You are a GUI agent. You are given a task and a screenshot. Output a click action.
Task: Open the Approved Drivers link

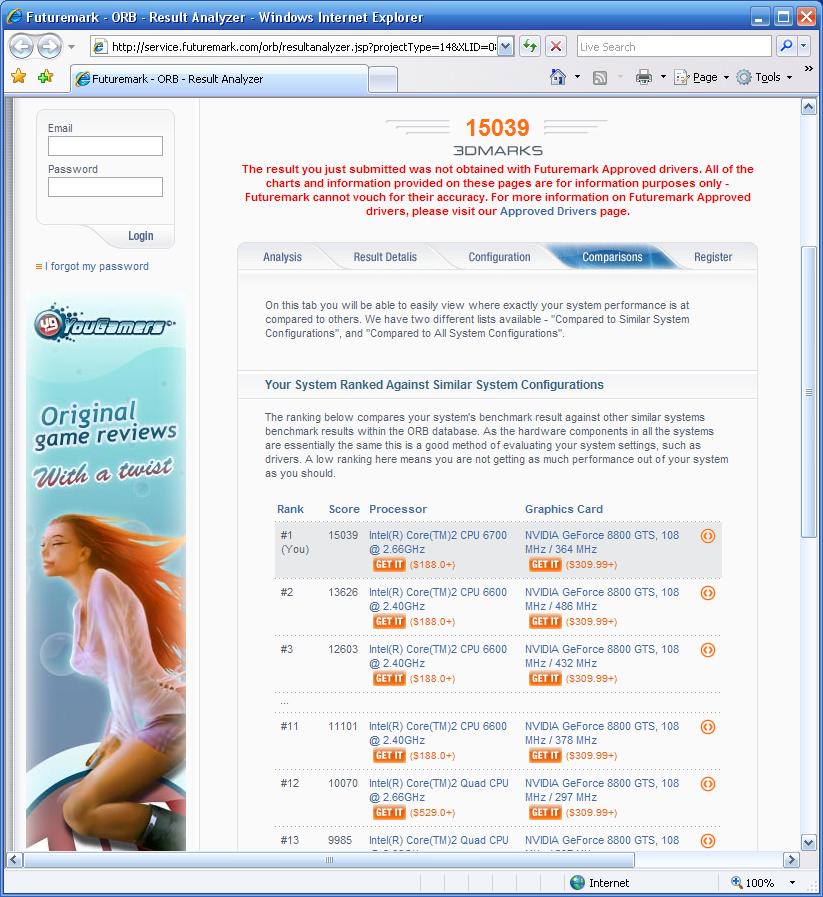tap(547, 211)
